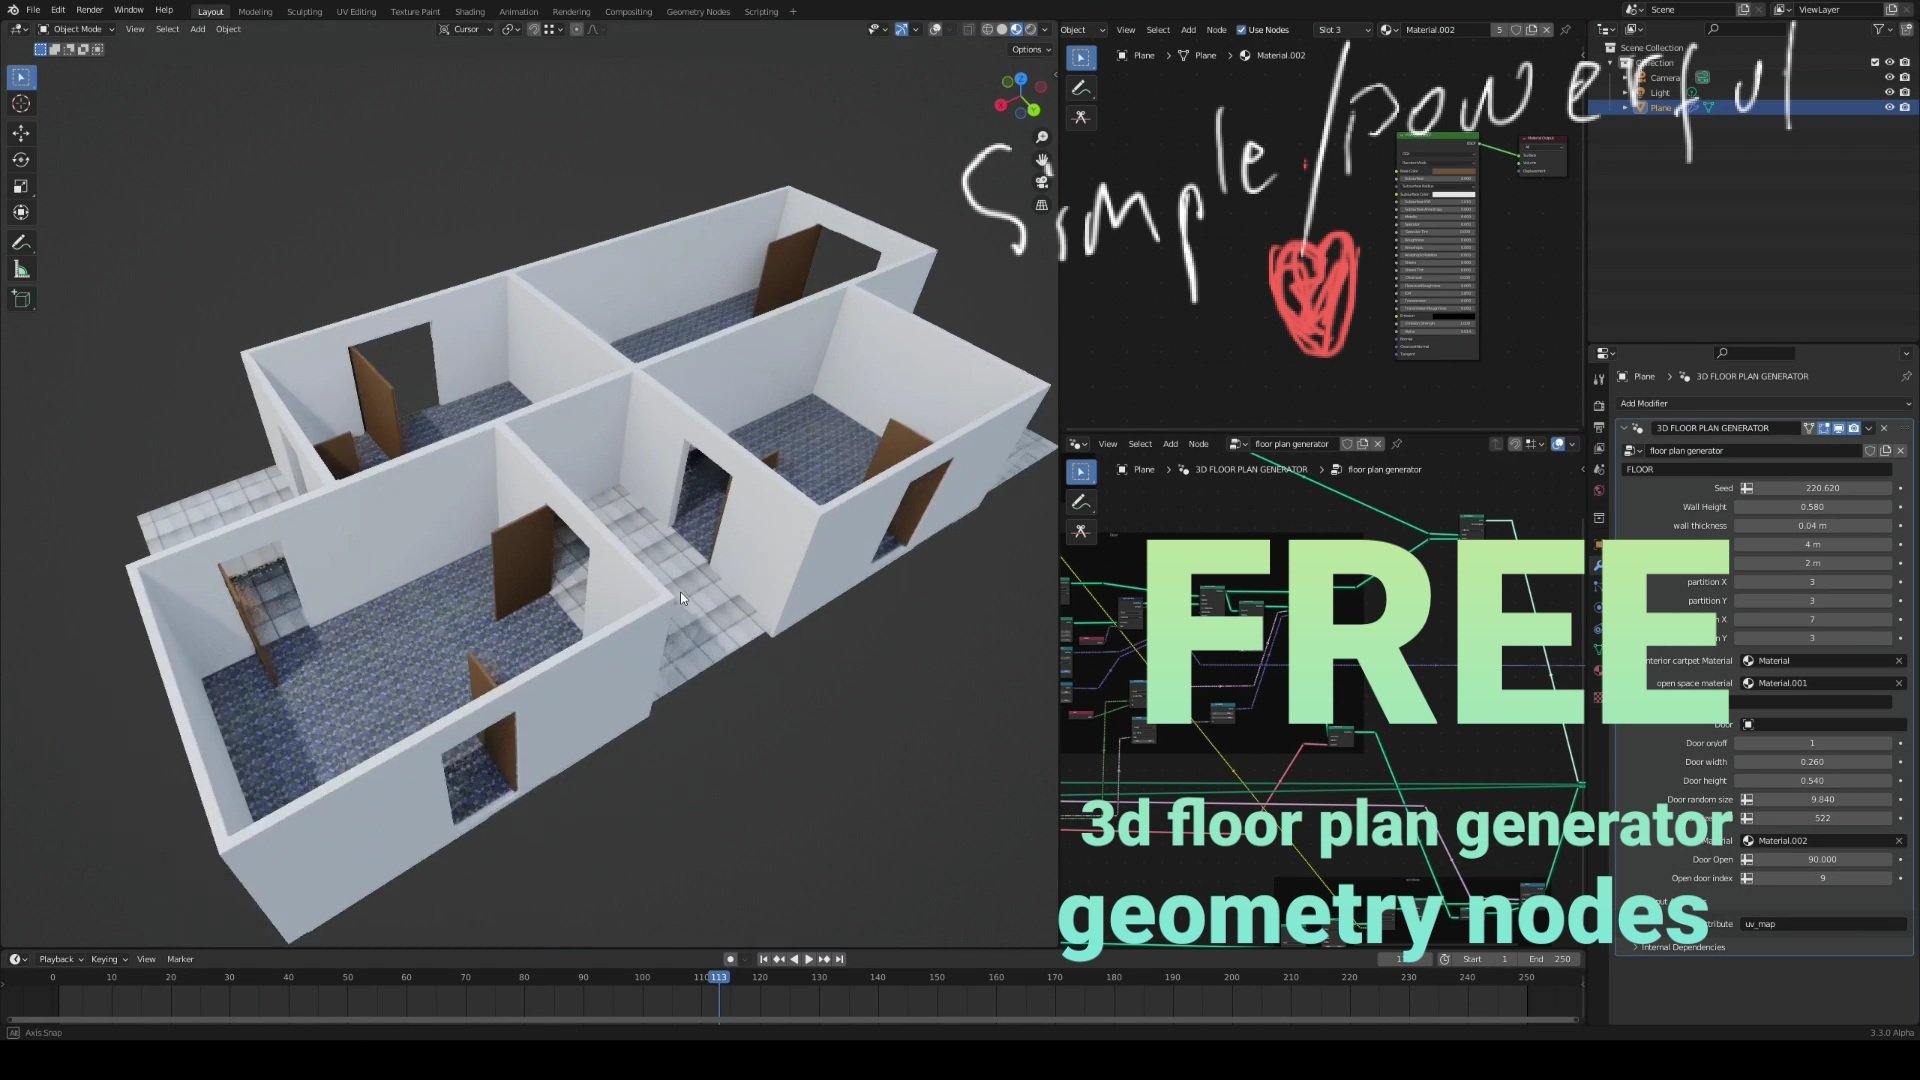Remove the Material.002 door material field
1920x1080 pixels.
click(x=1898, y=841)
